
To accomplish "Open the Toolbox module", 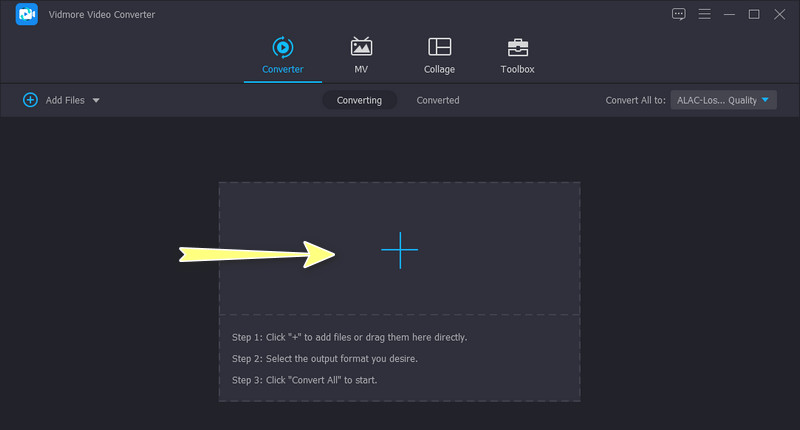I will tap(517, 55).
